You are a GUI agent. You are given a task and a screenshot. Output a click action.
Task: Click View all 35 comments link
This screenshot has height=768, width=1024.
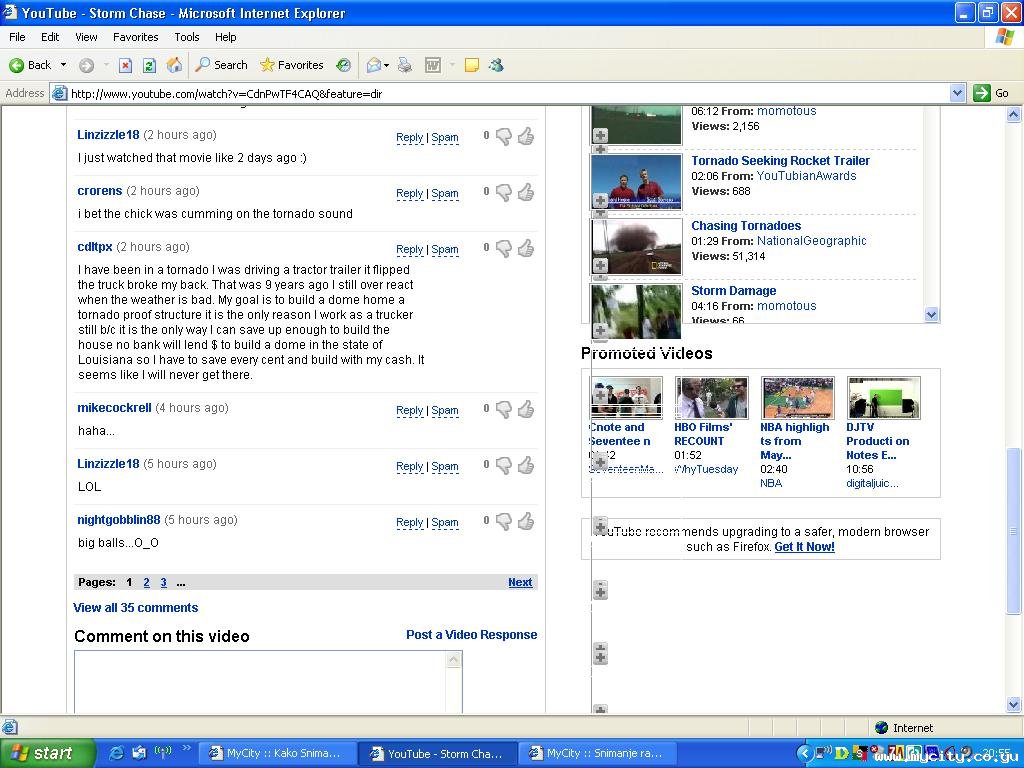(x=136, y=608)
